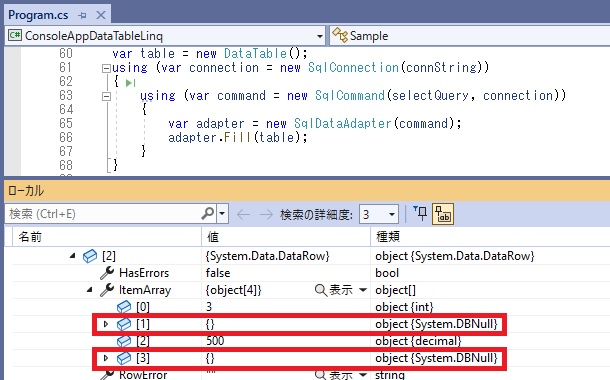
Task: Click the magnifier search icon in Locals
Action: (208, 213)
